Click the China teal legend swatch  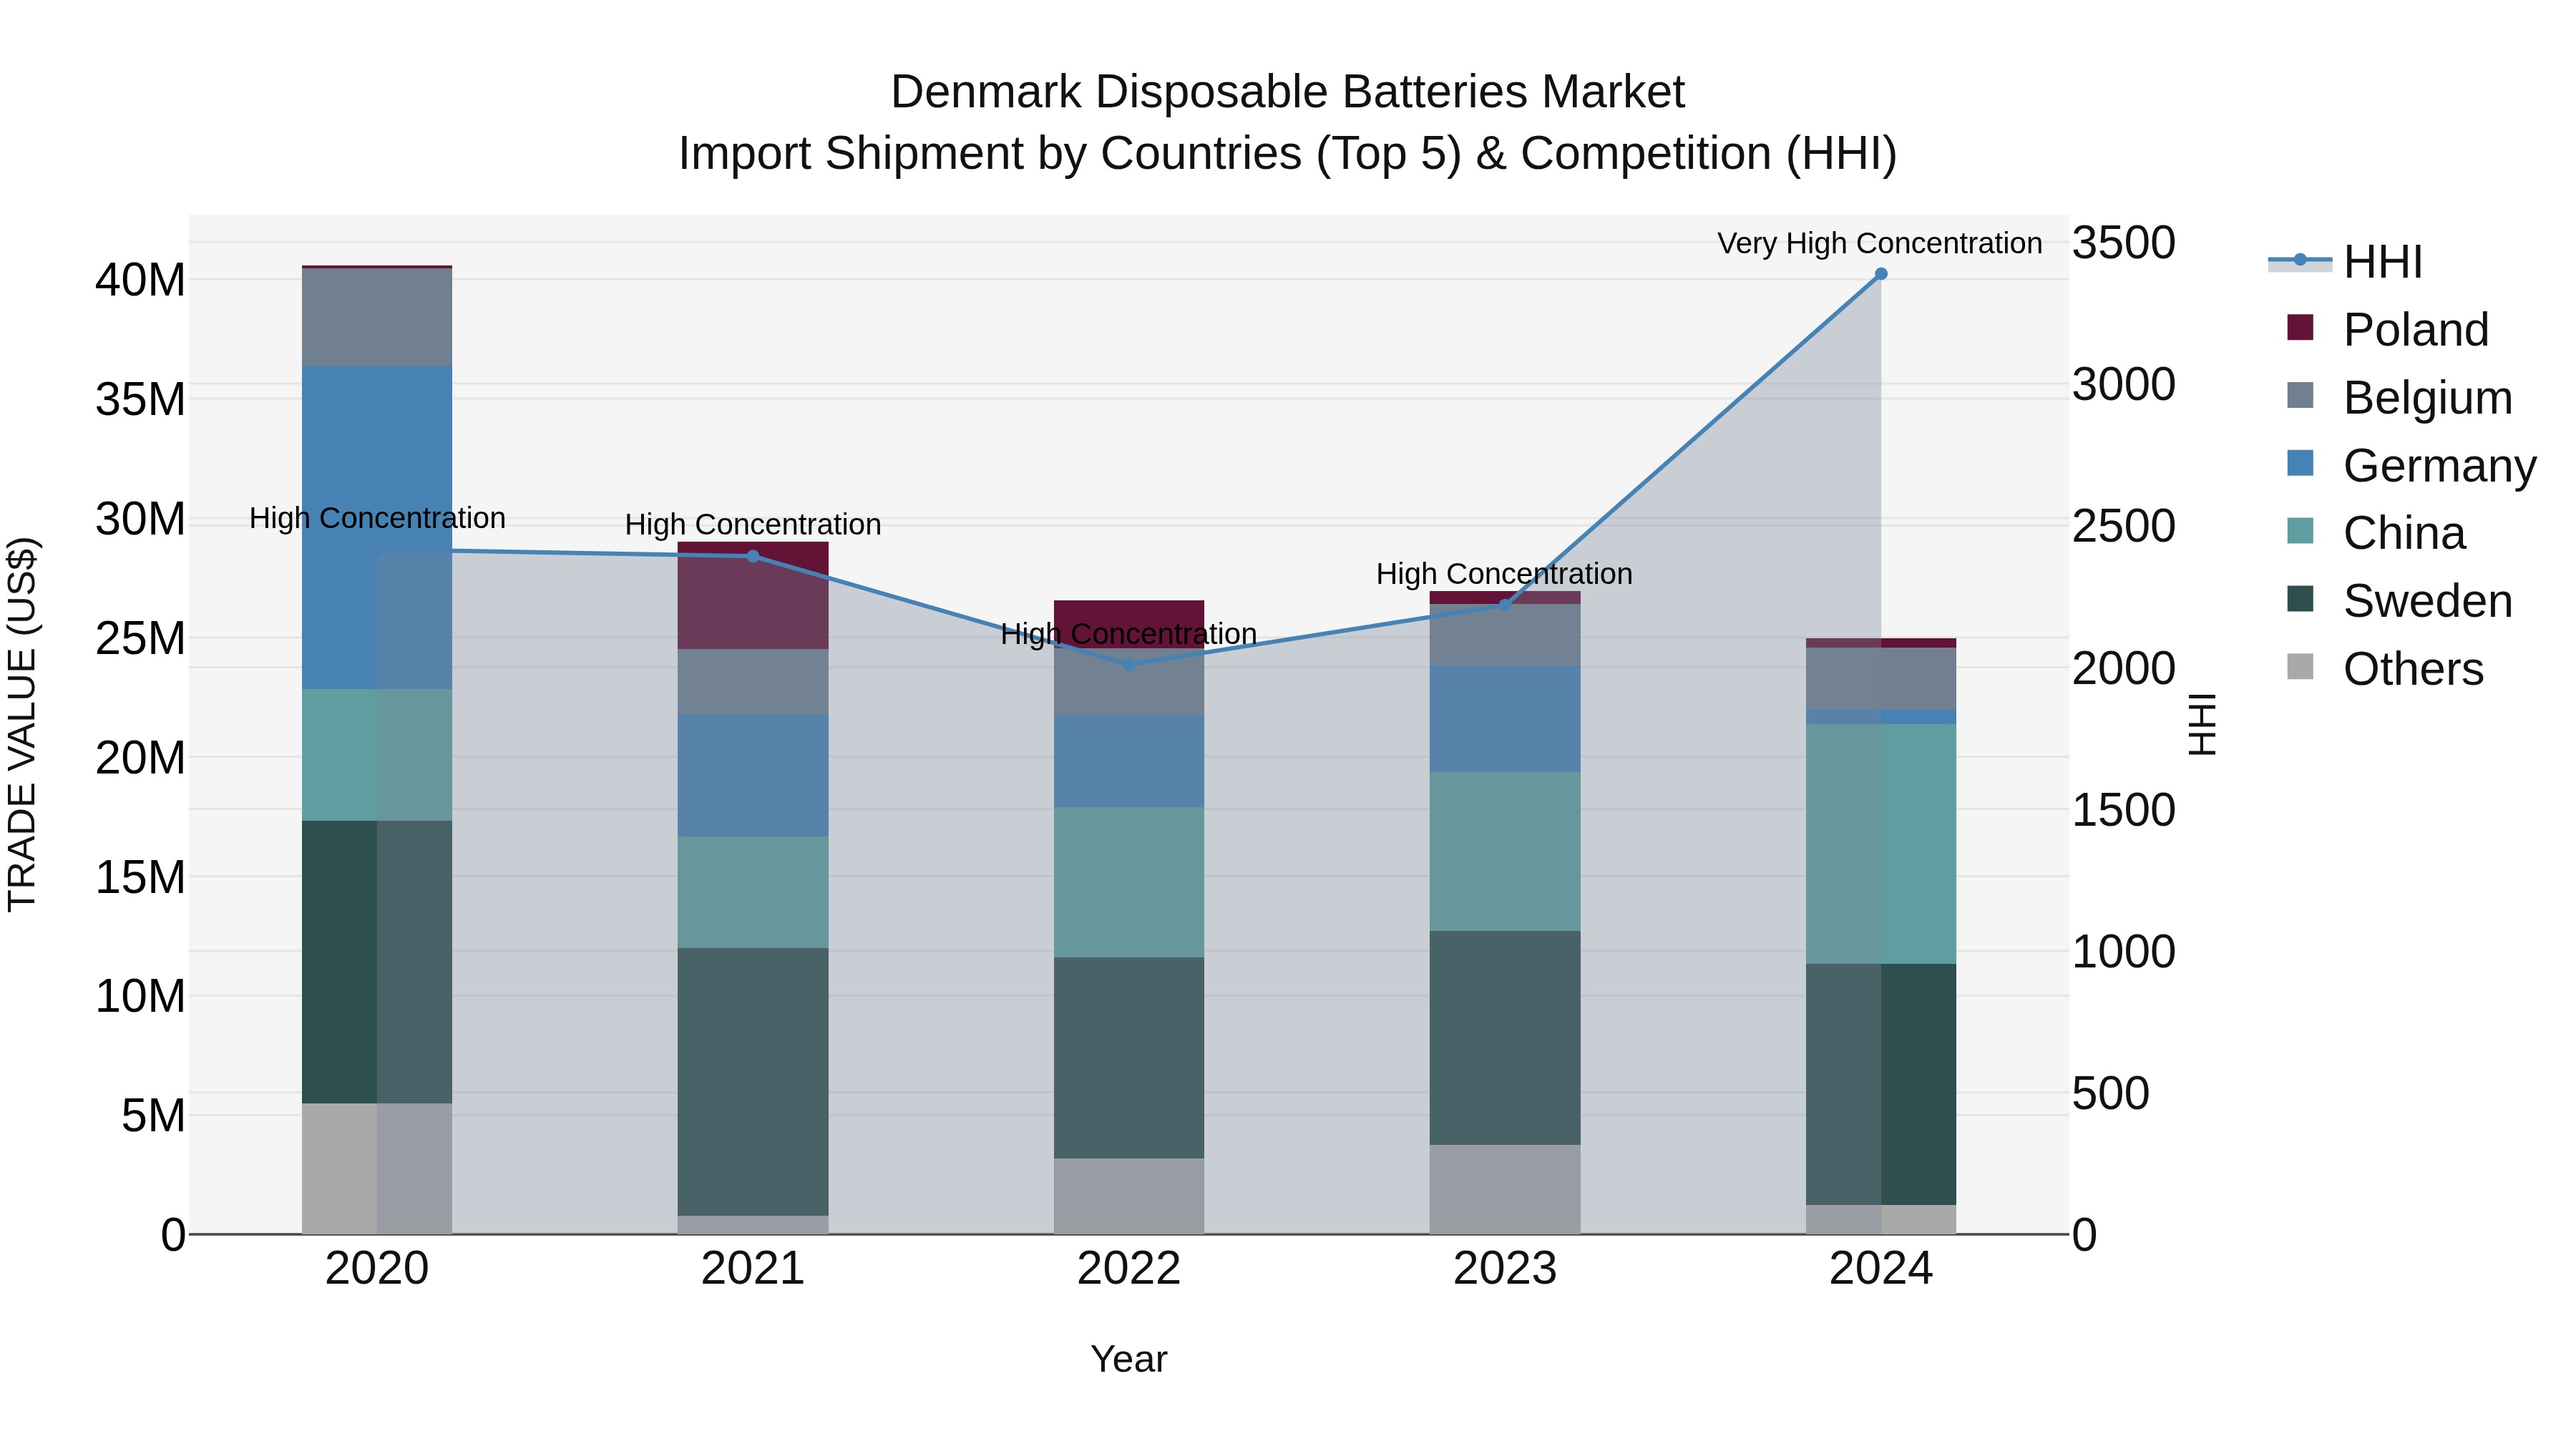coord(2300,531)
